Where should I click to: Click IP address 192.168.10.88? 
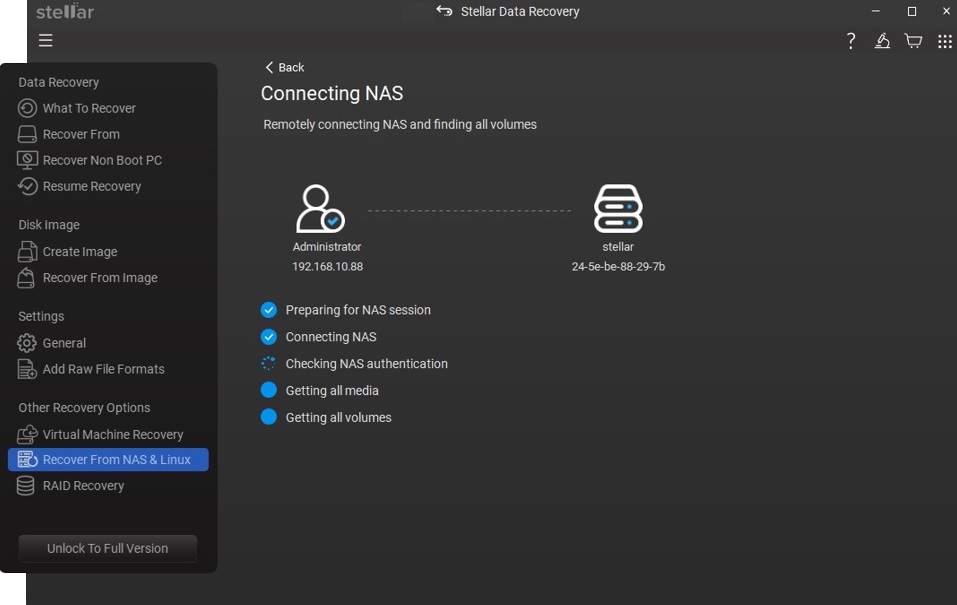(x=327, y=266)
